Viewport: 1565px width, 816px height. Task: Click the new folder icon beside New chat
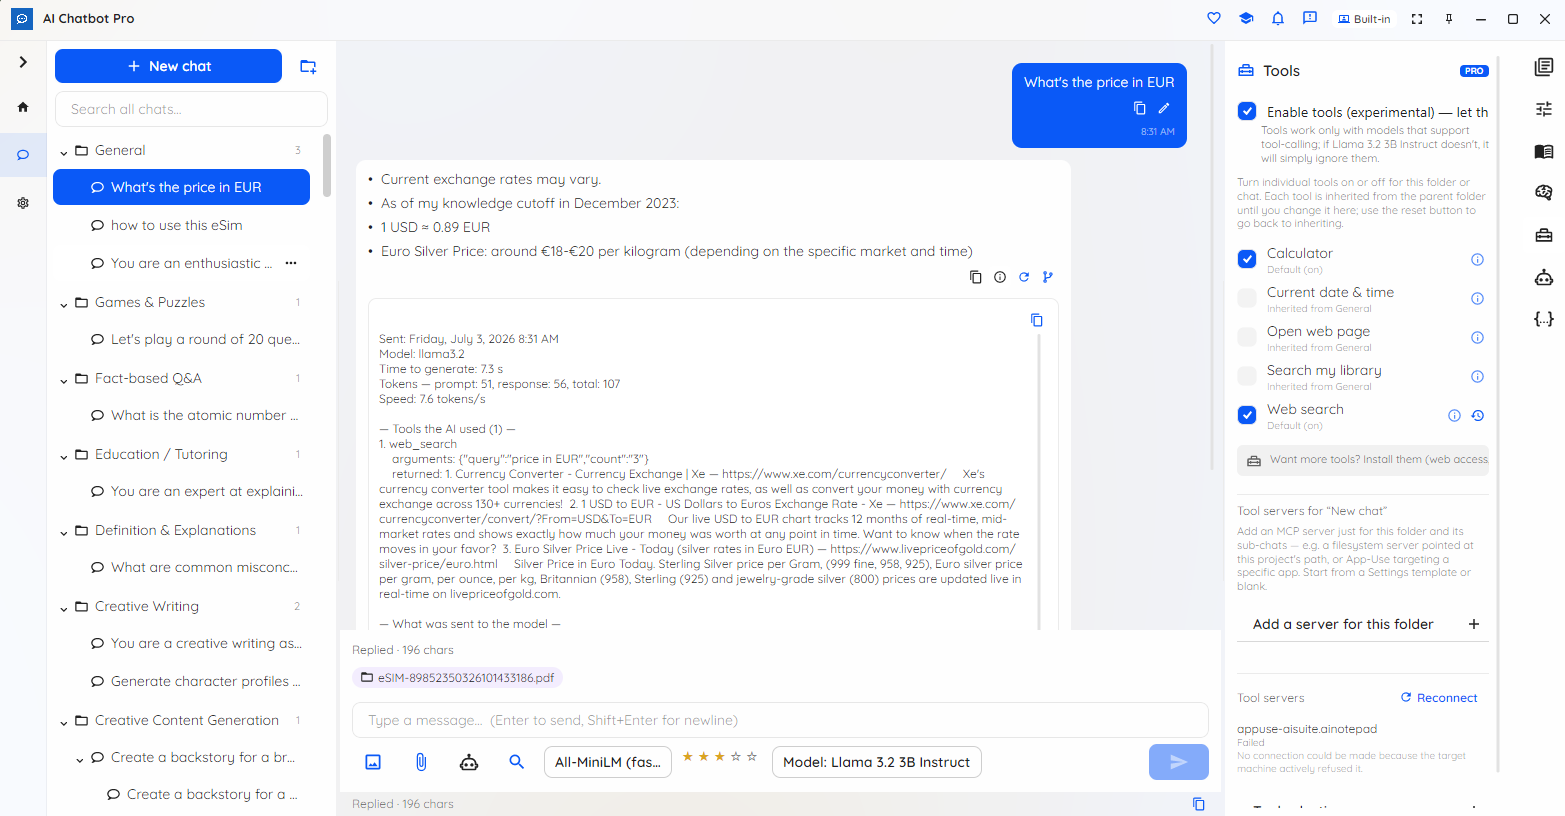coord(308,66)
